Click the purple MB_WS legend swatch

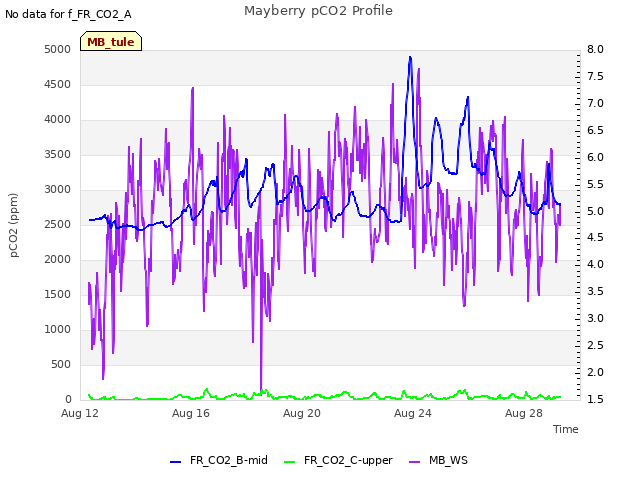415,462
